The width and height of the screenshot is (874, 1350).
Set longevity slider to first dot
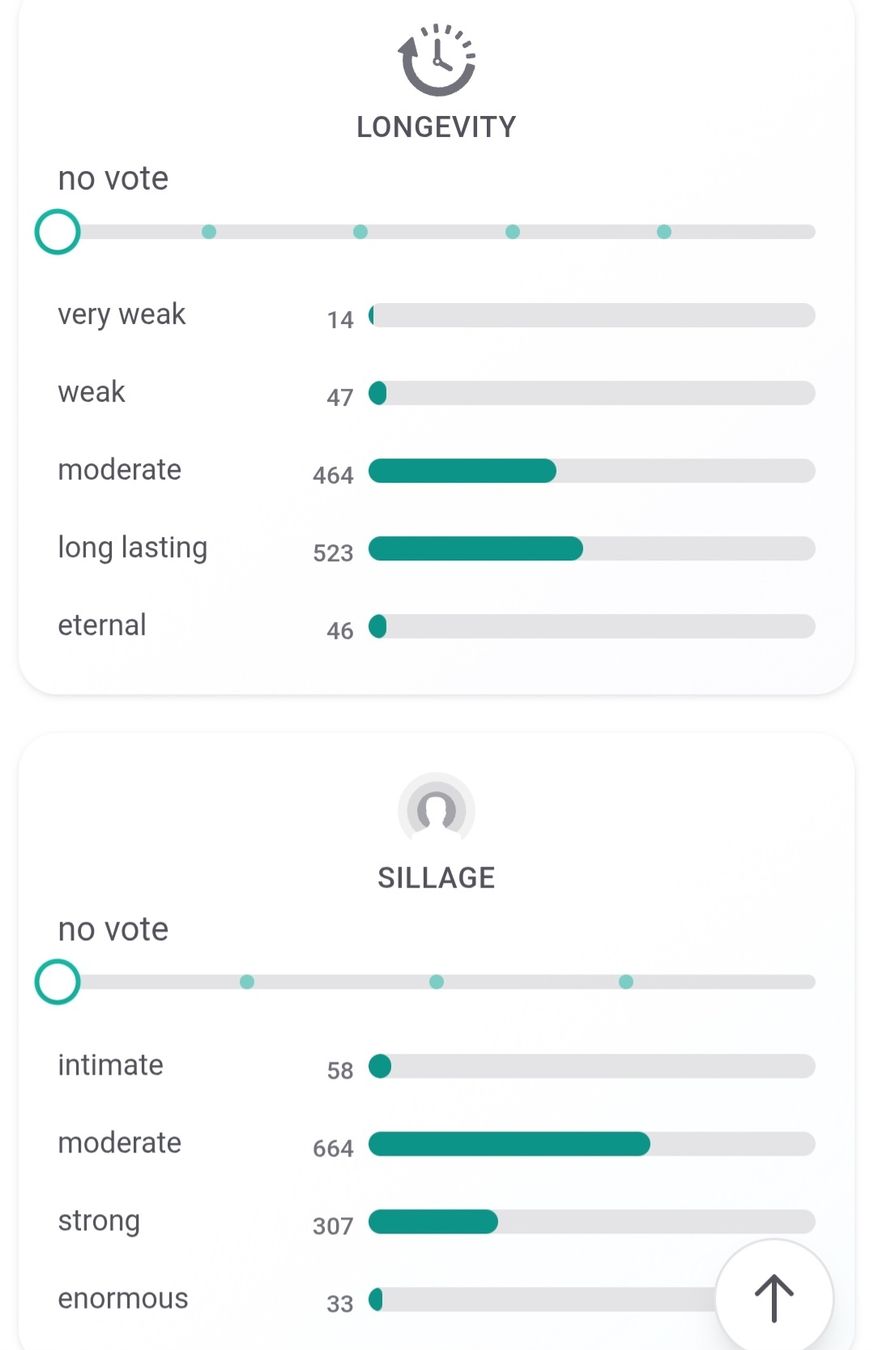209,232
